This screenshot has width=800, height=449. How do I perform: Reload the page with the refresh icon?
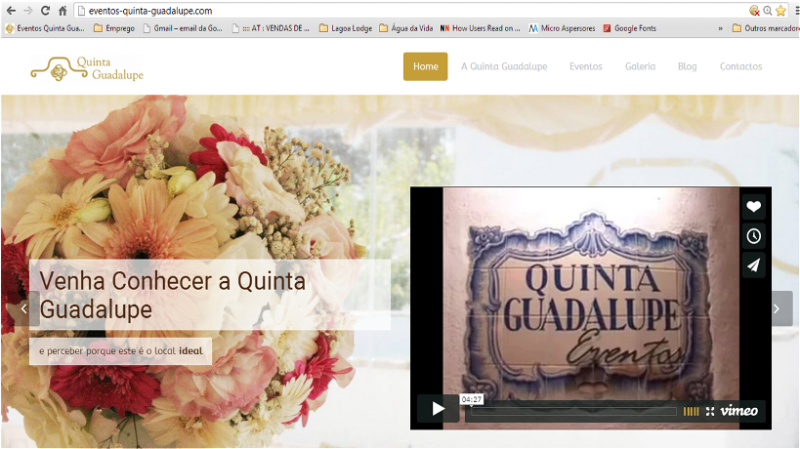tap(45, 11)
